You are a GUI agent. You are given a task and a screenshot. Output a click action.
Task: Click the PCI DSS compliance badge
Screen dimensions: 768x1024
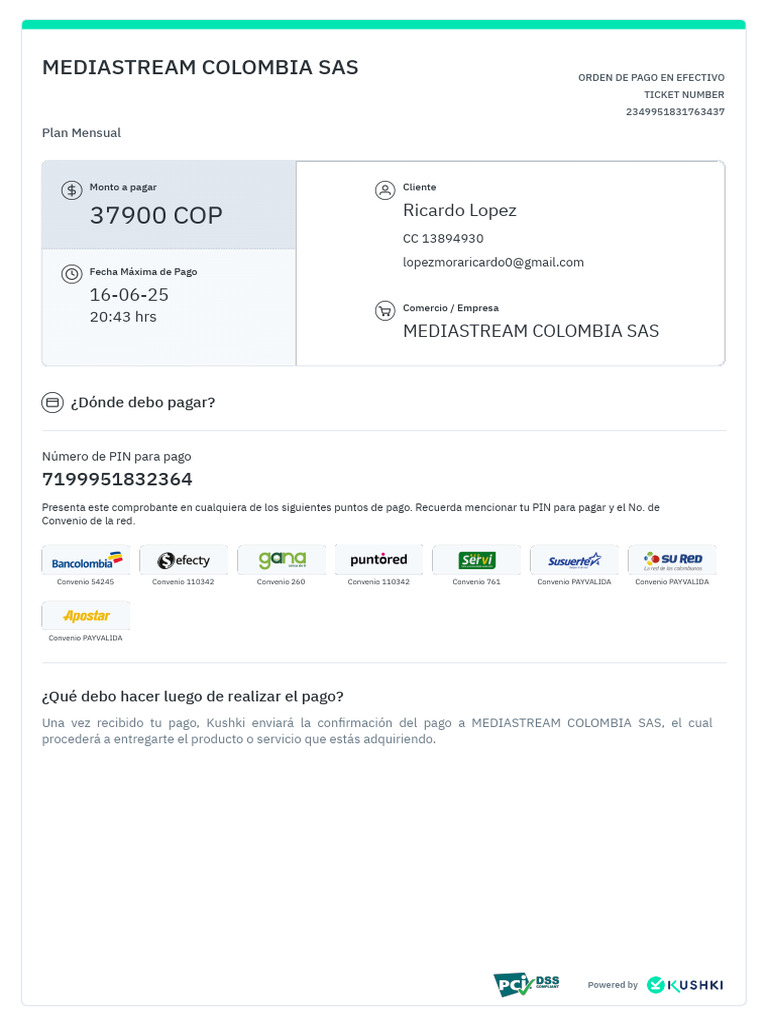coord(526,984)
